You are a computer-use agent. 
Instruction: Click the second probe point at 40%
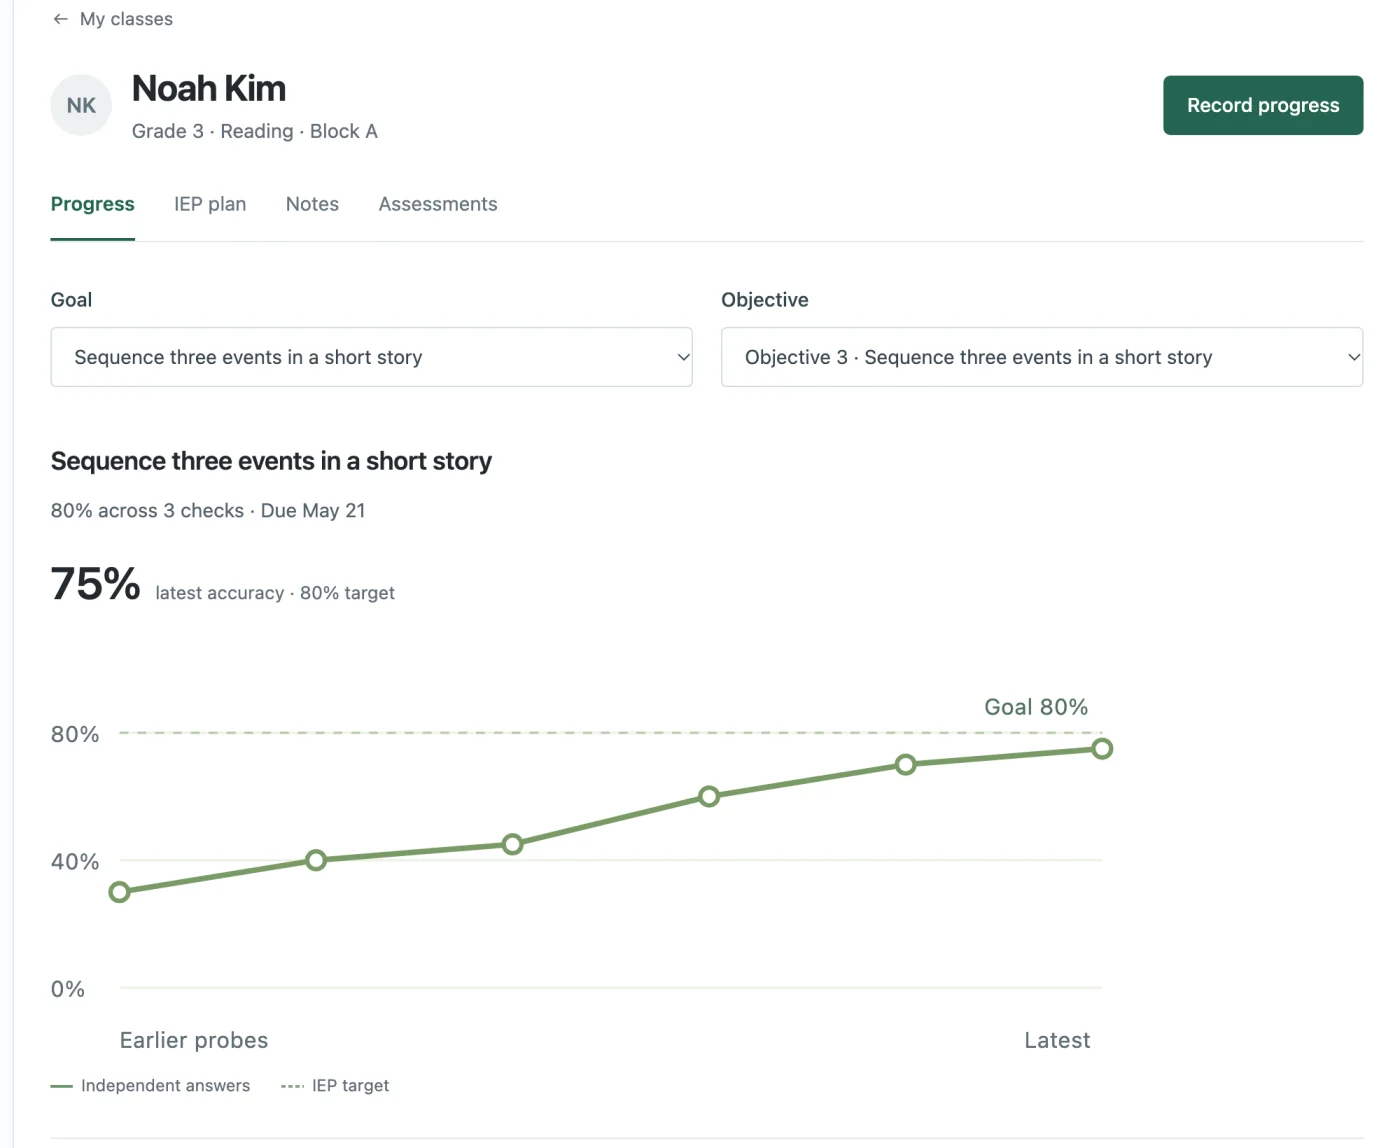click(316, 860)
